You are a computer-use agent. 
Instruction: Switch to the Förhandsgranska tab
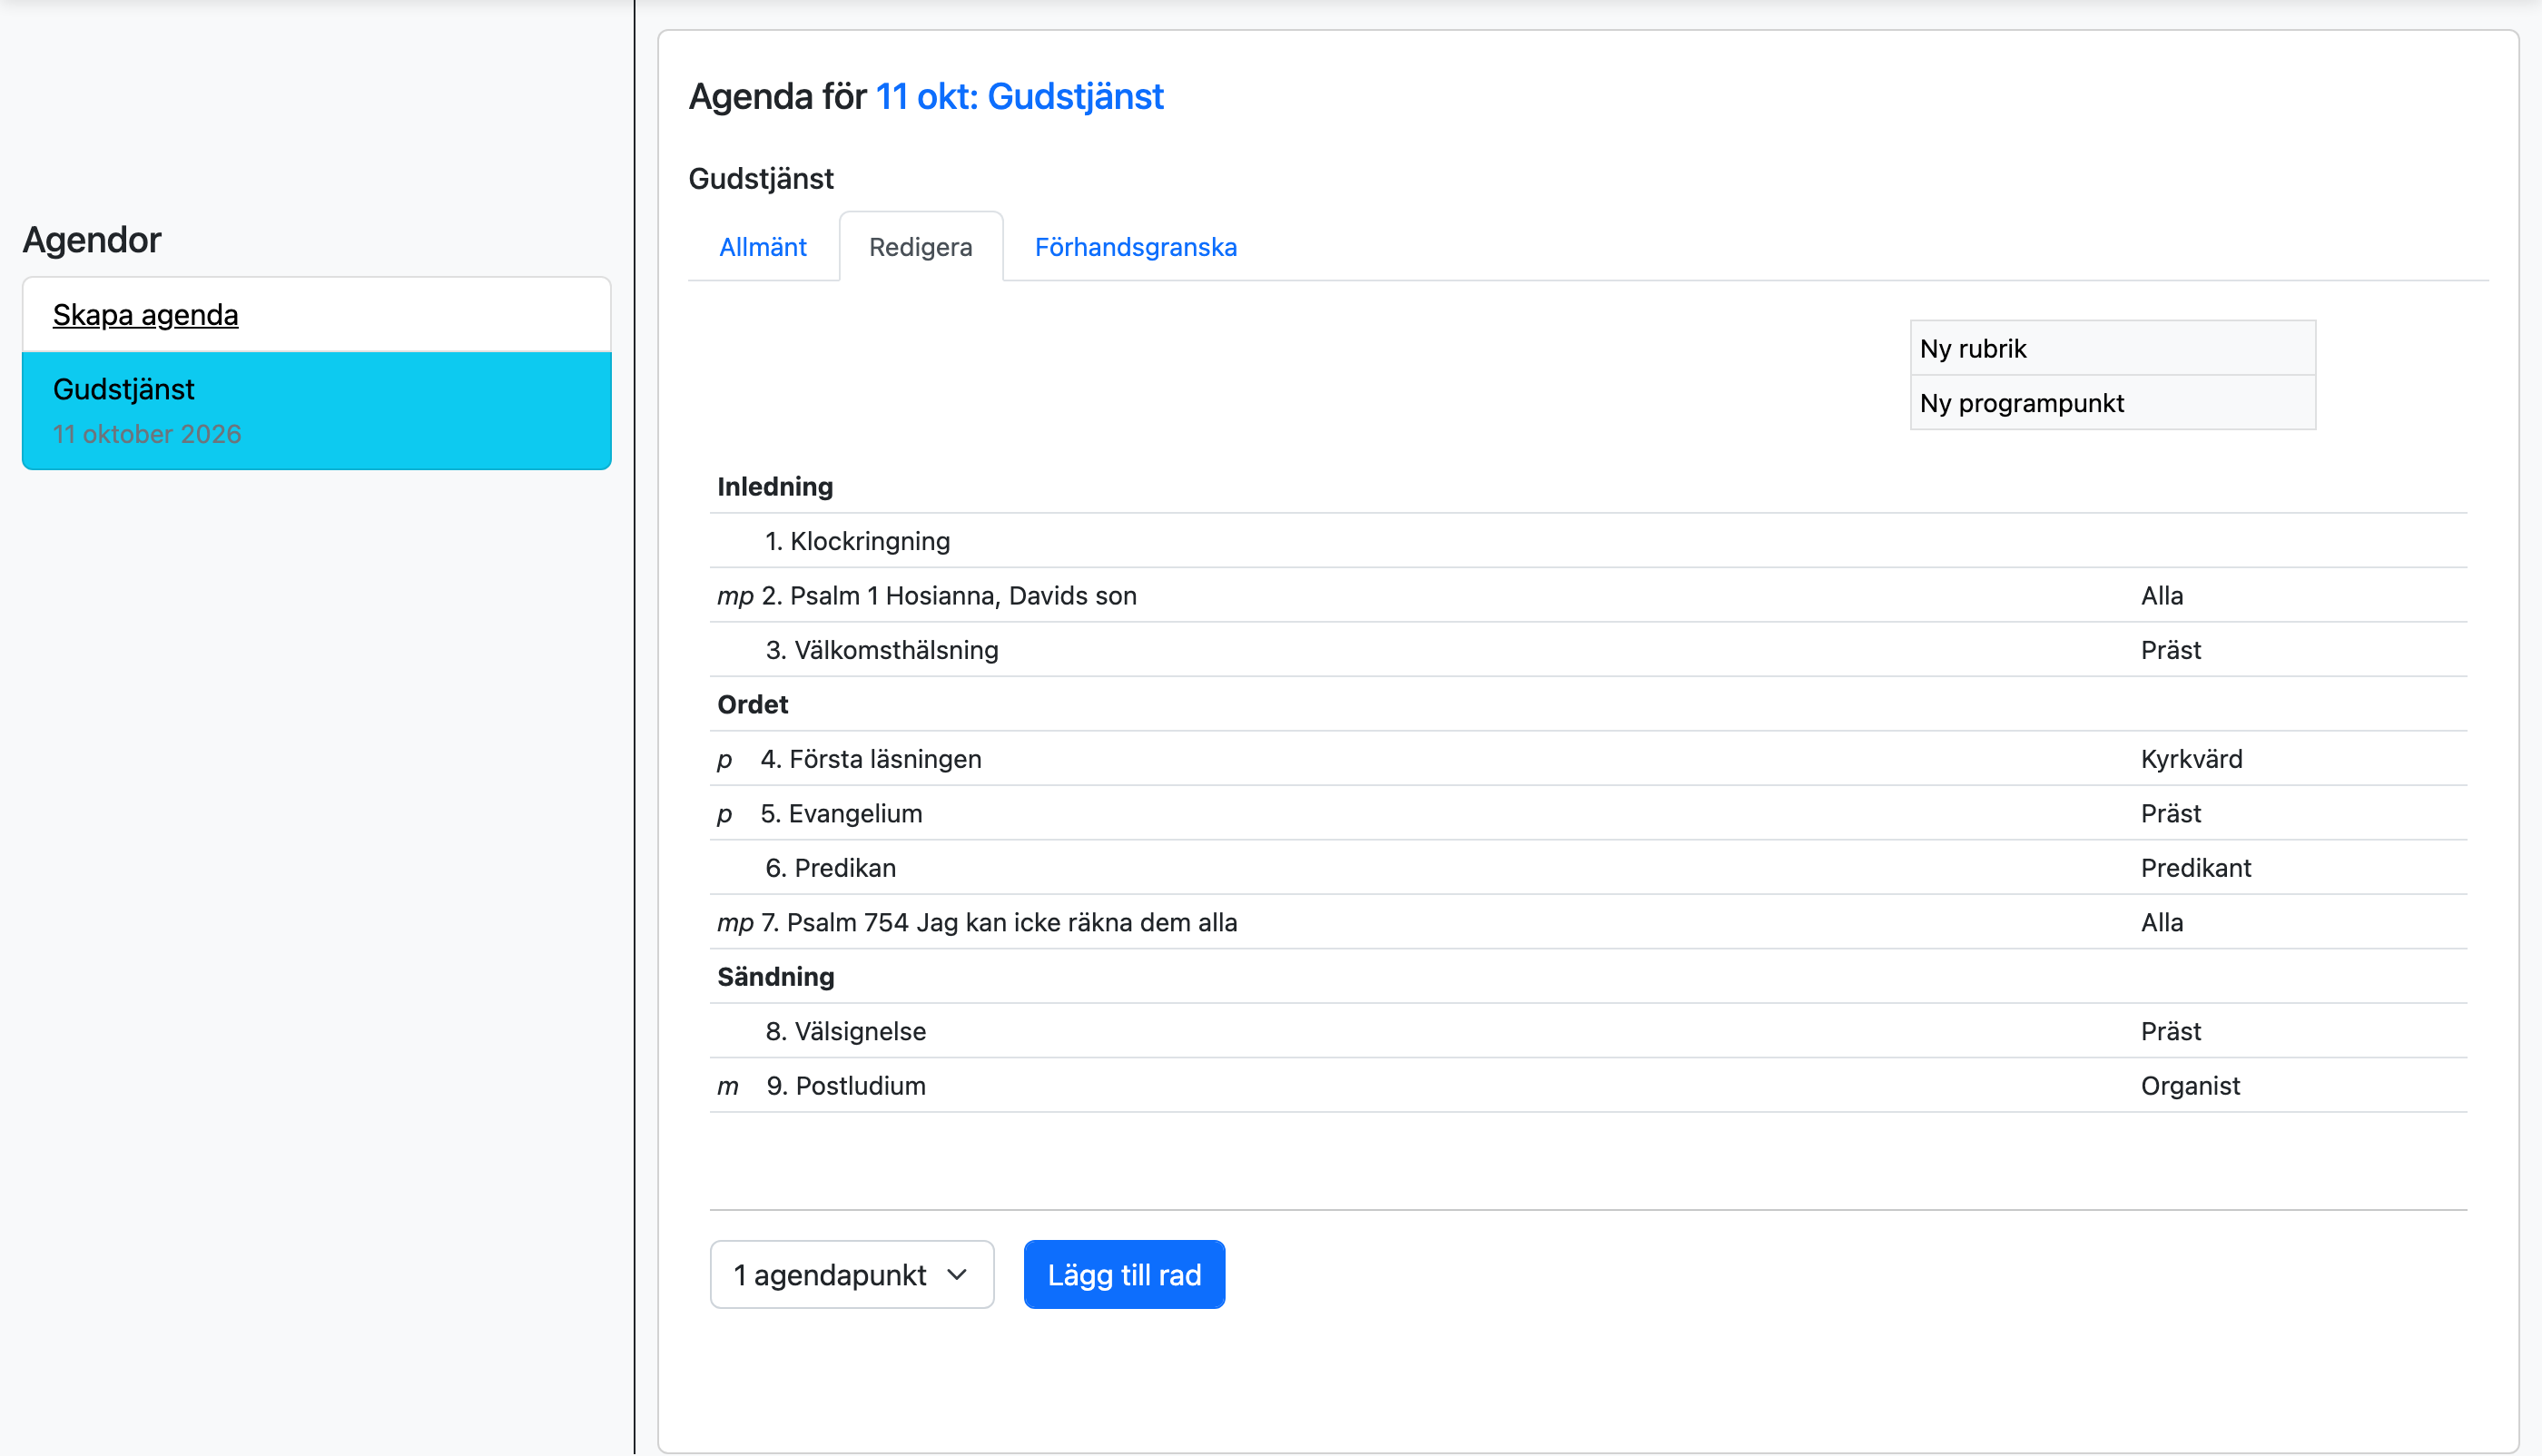coord(1135,247)
